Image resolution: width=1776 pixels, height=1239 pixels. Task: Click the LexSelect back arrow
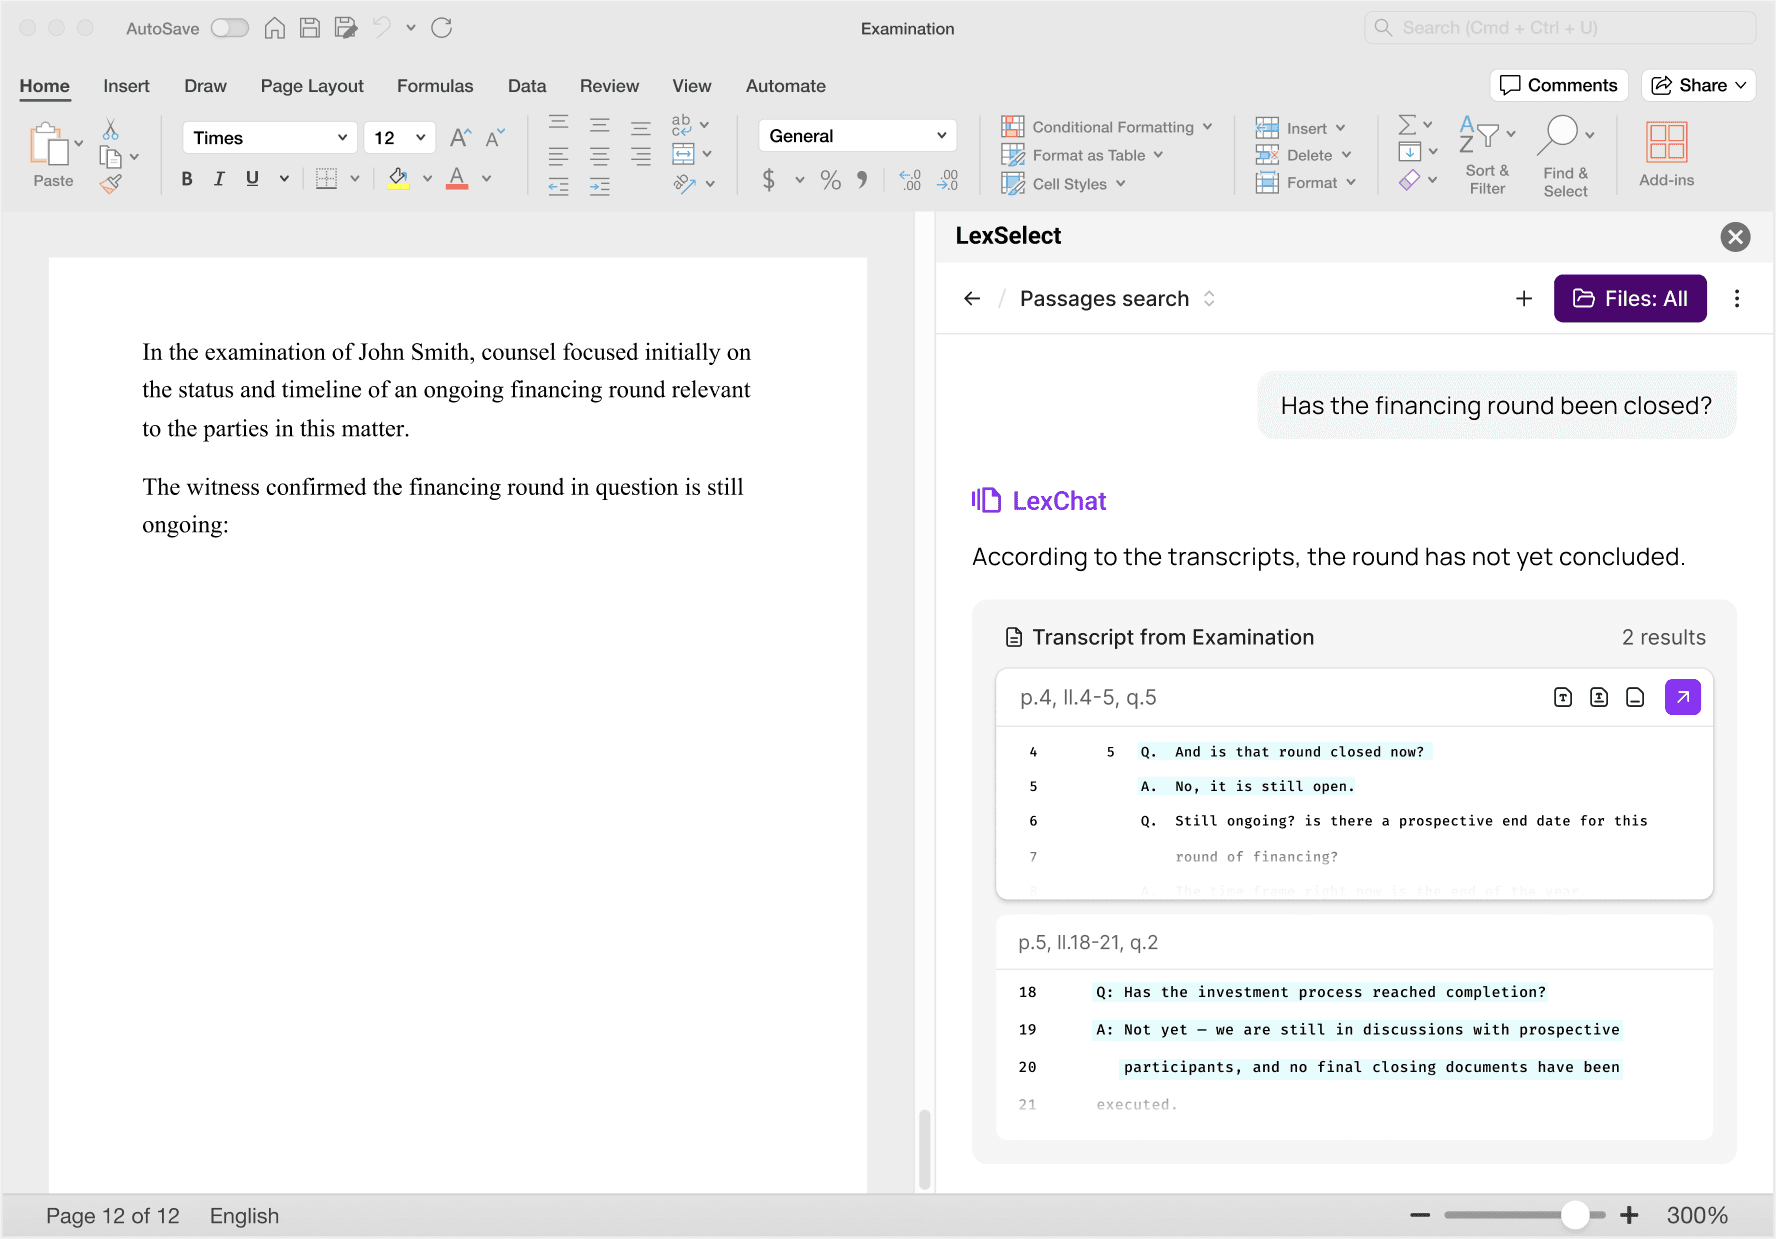972,299
